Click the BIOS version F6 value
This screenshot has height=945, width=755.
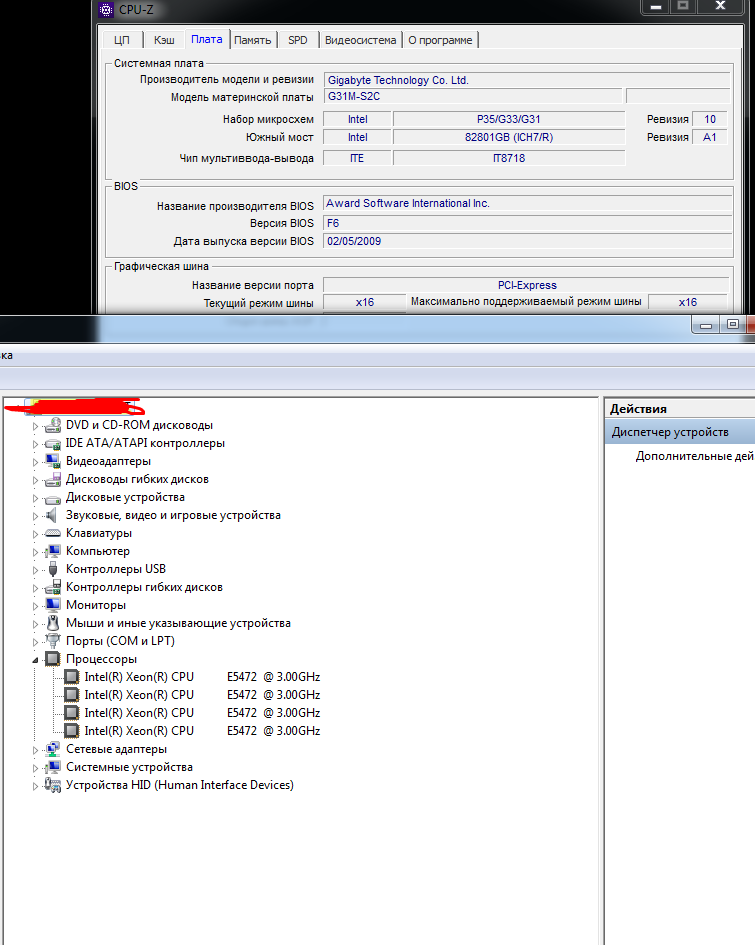[528, 223]
